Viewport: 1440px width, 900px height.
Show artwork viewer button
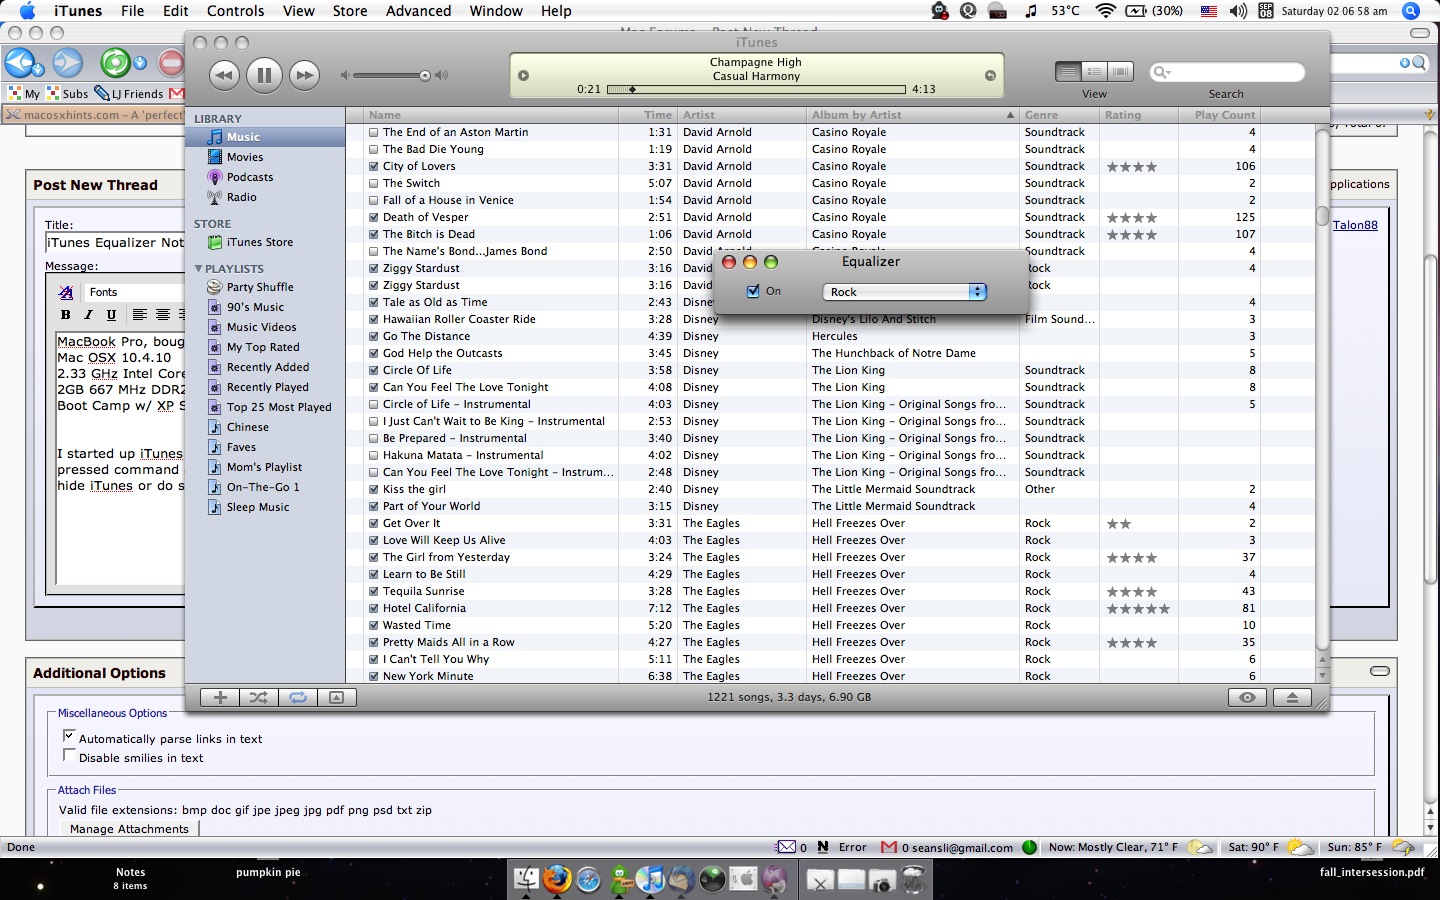click(337, 698)
